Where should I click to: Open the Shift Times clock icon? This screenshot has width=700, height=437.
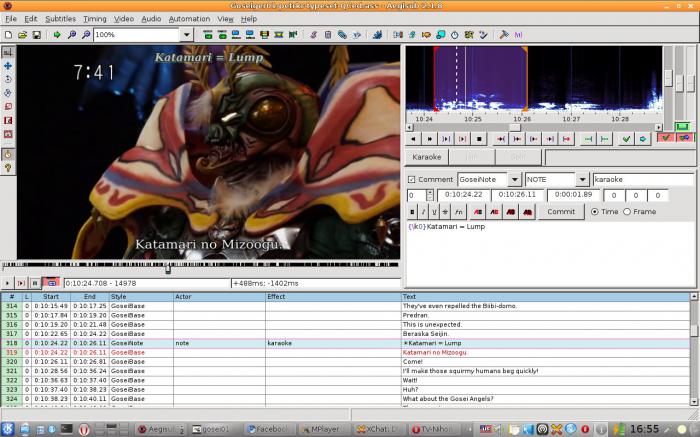(x=454, y=35)
